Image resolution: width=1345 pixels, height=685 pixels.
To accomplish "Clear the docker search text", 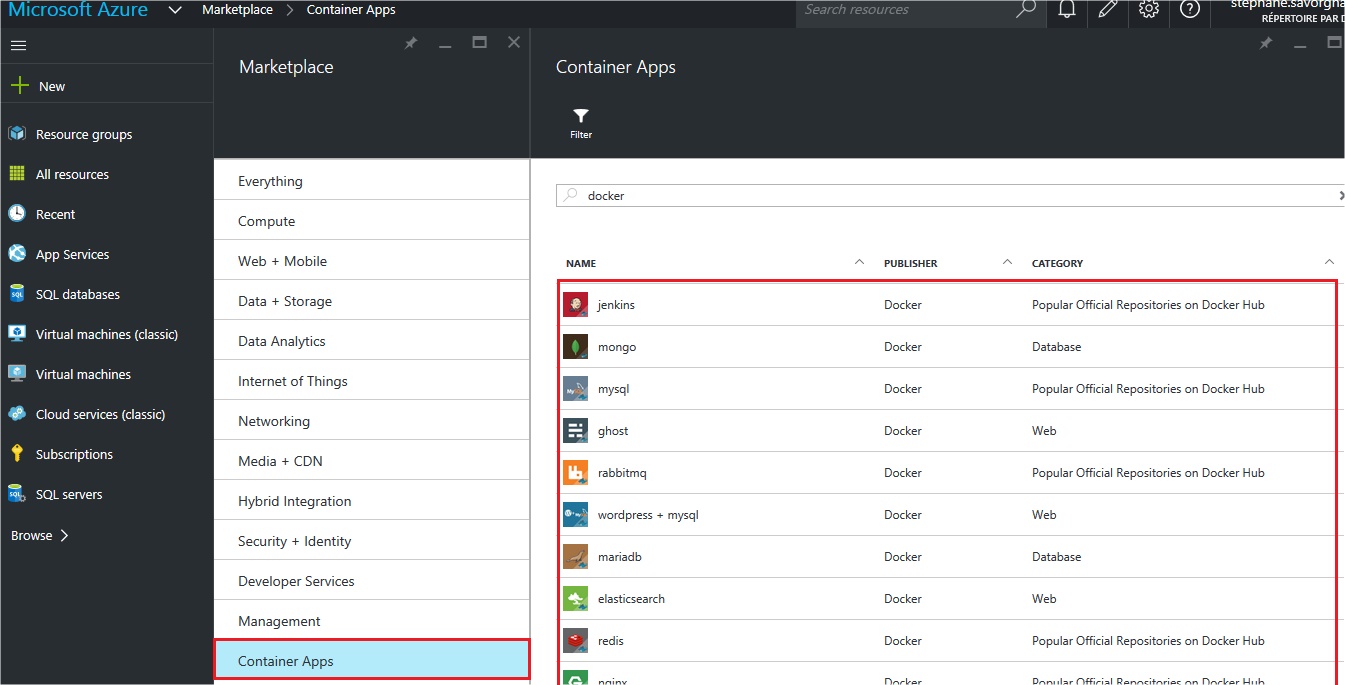I will [1341, 196].
